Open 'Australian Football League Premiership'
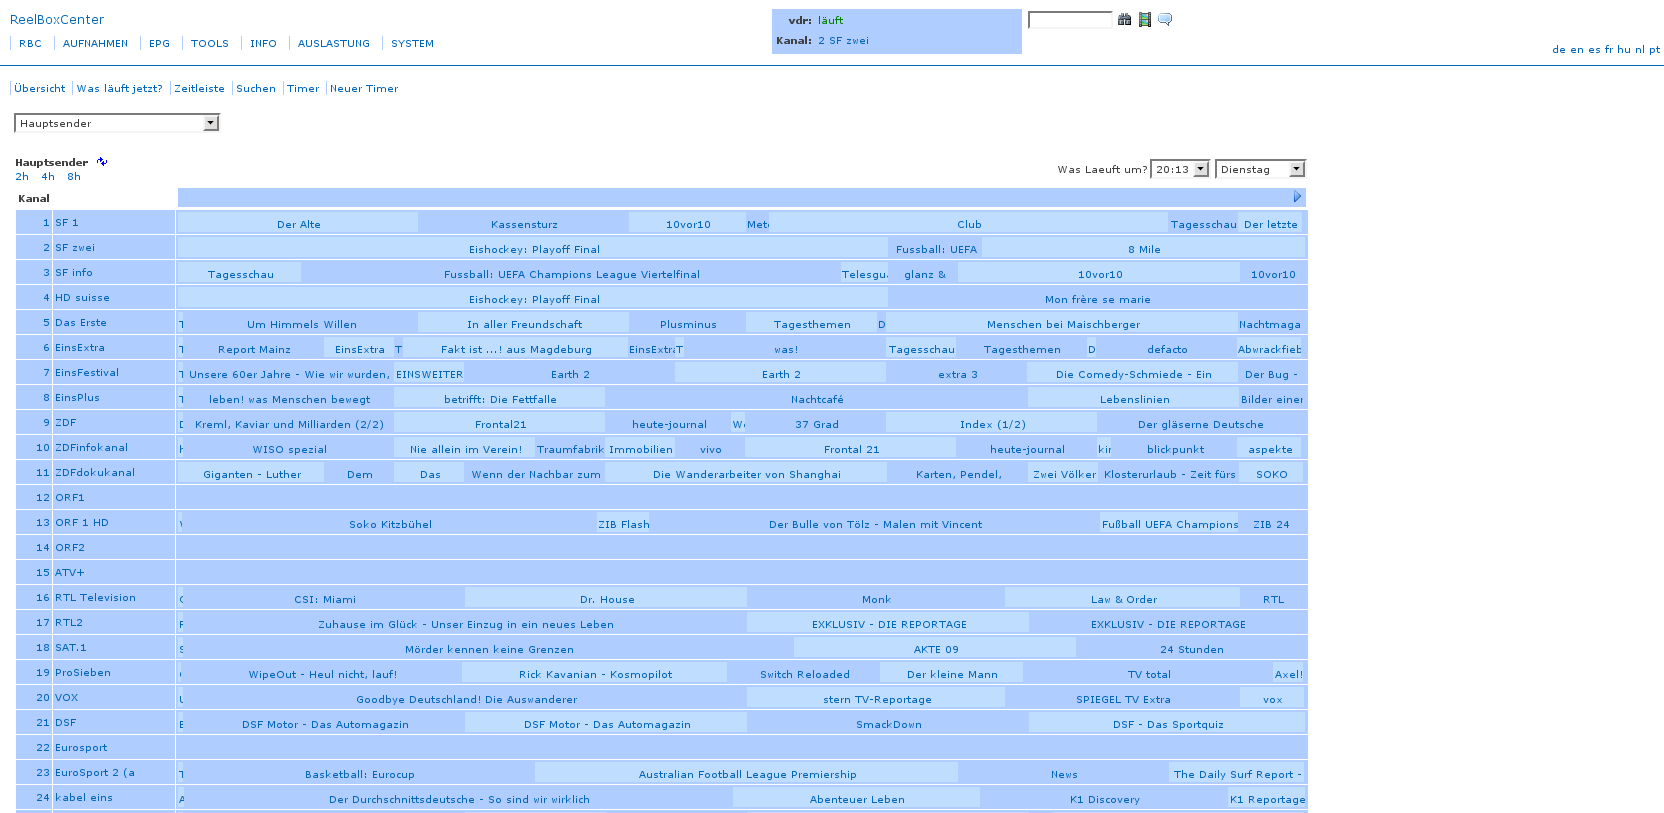Screen dimensions: 1664x813 coord(748,775)
